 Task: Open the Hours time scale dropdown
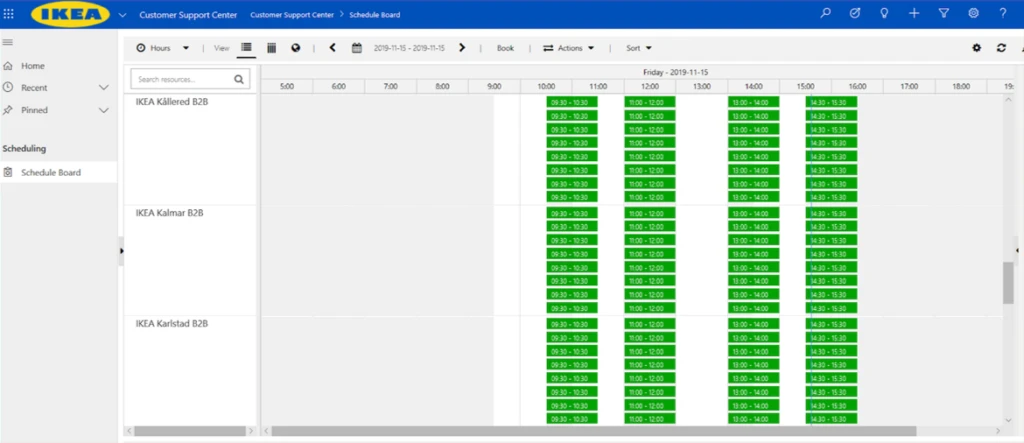point(163,48)
